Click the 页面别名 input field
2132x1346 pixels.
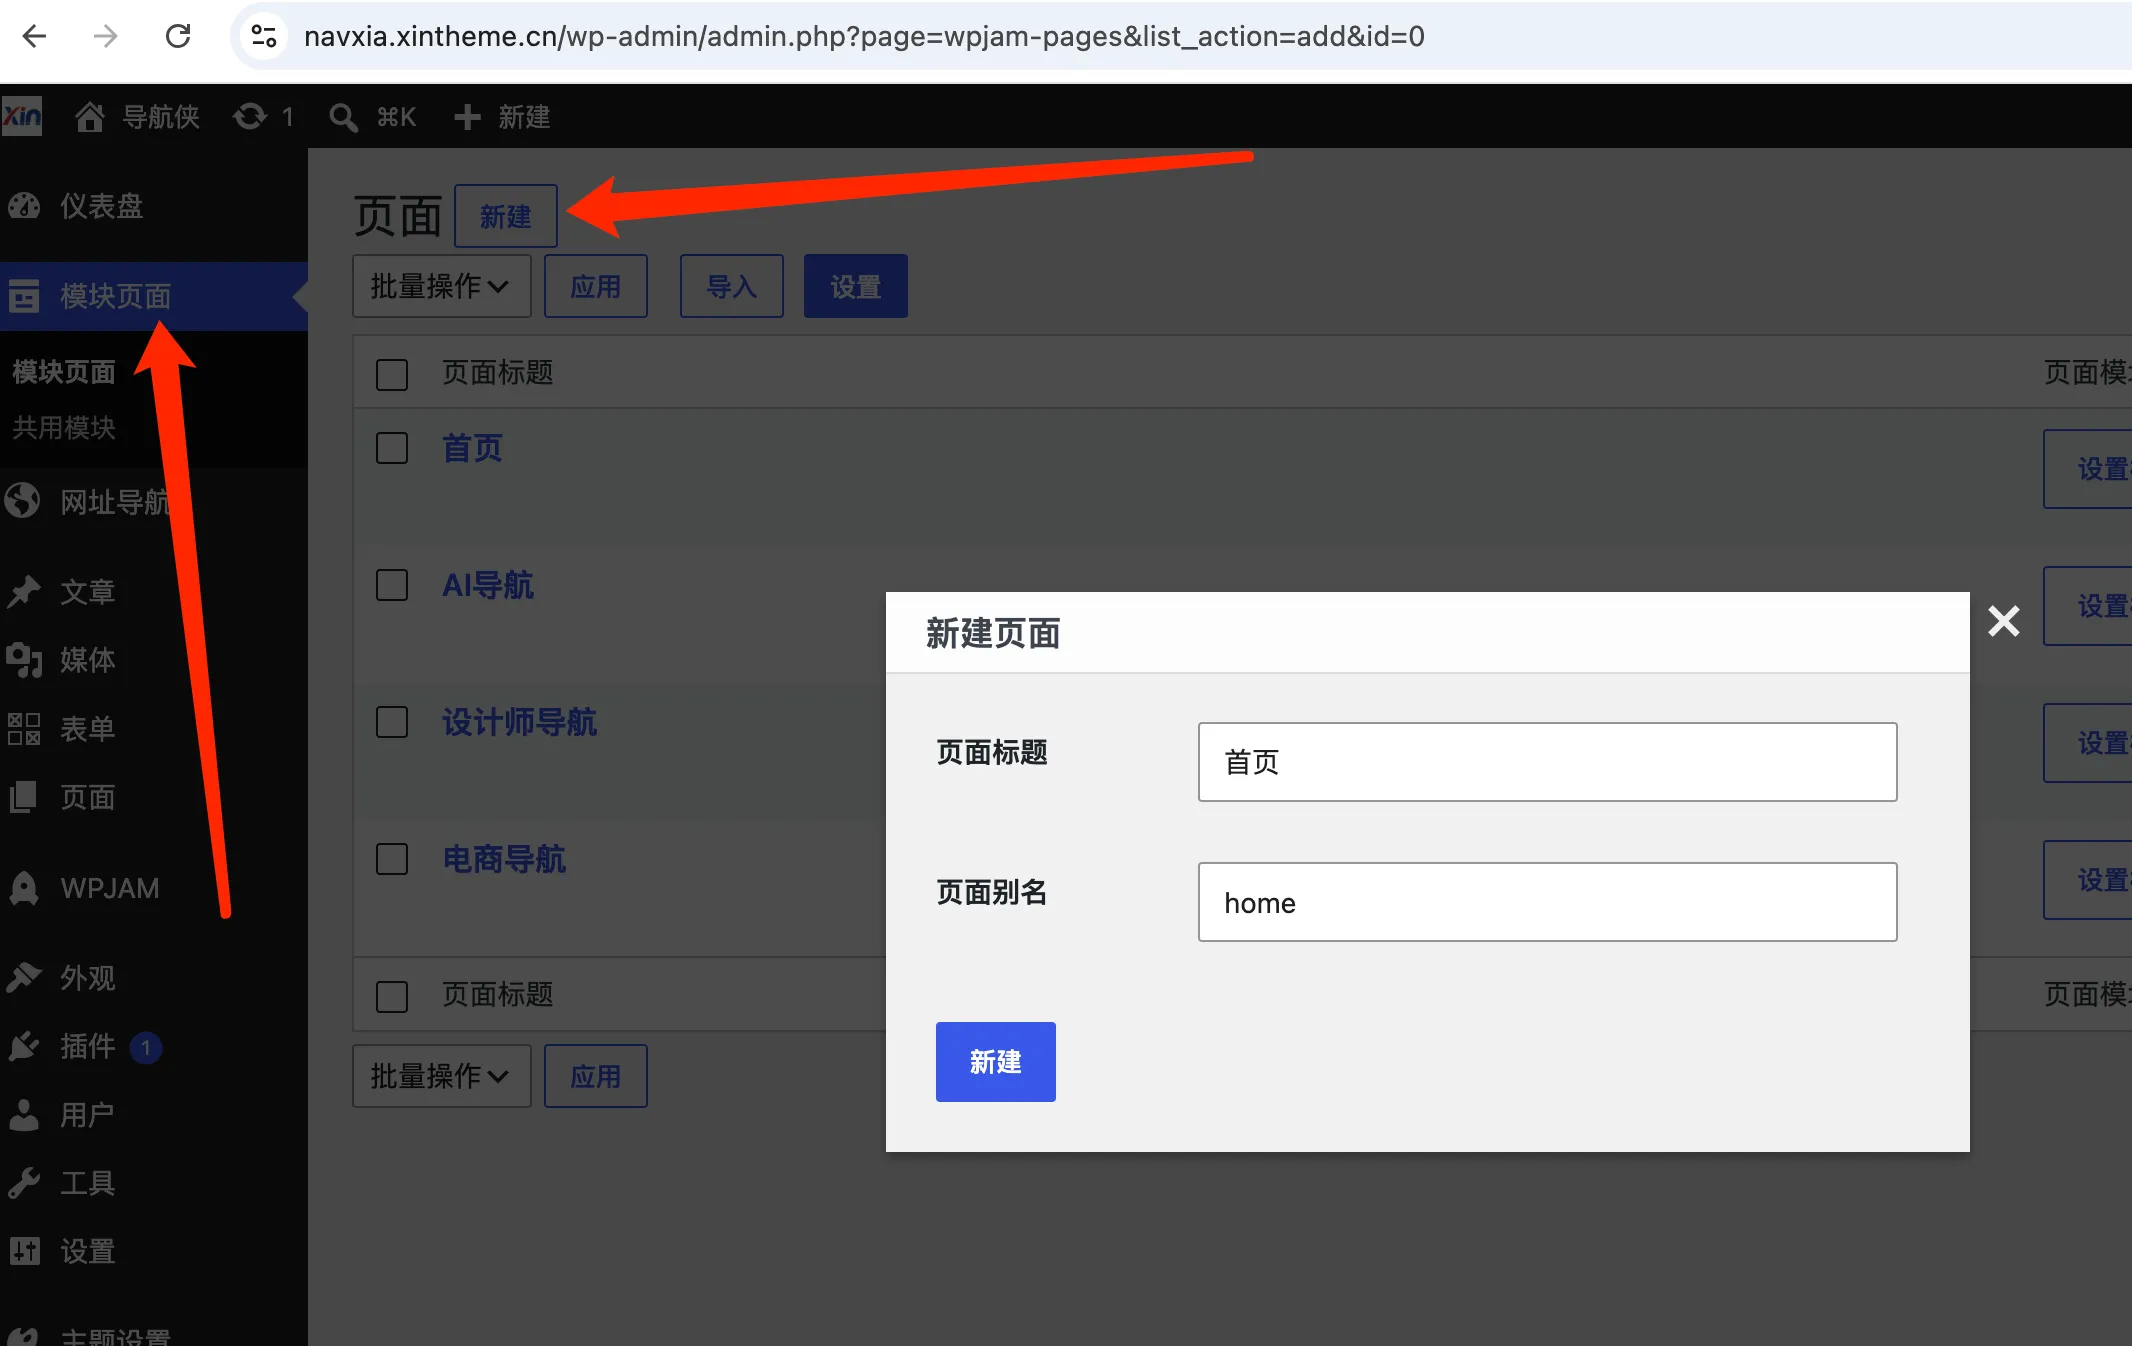[x=1547, y=902]
